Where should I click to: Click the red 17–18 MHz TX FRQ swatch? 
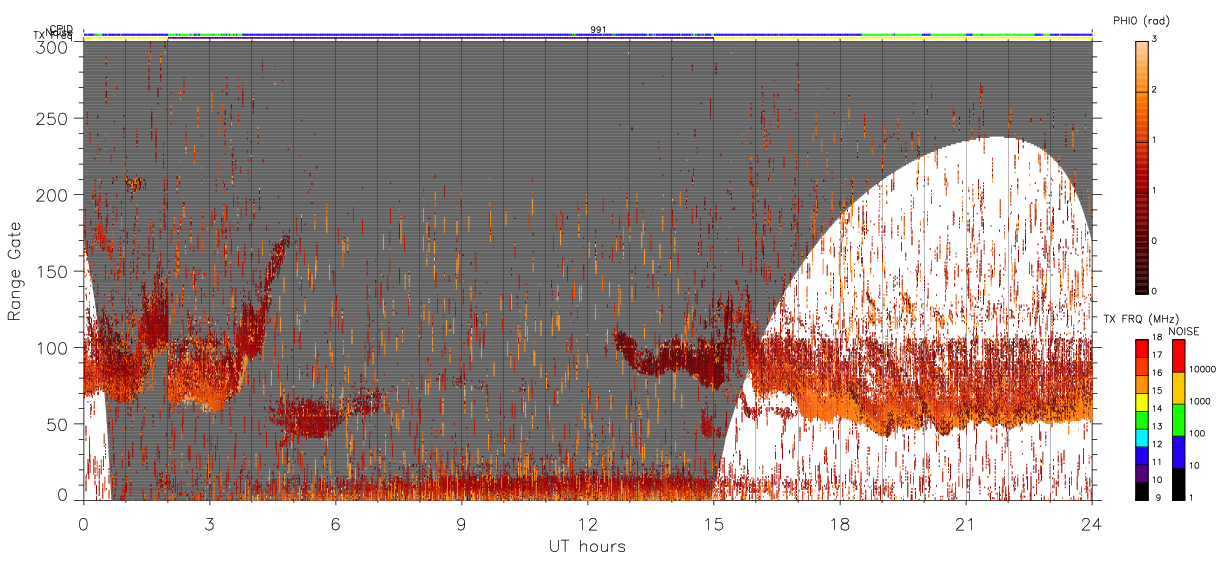click(1142, 348)
